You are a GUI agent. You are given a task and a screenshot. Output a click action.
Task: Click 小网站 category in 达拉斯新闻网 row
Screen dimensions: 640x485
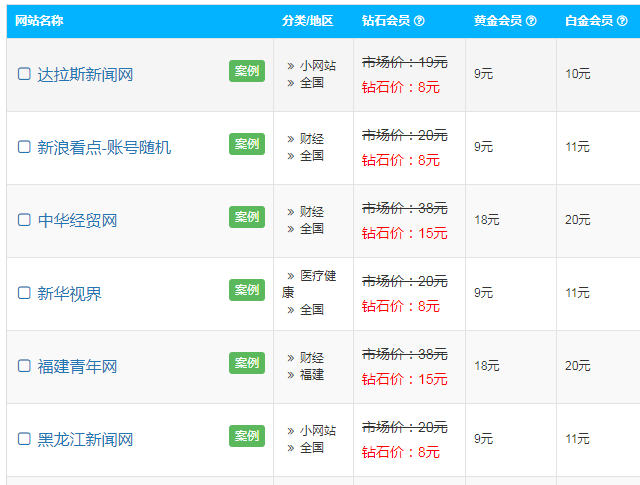pos(318,66)
